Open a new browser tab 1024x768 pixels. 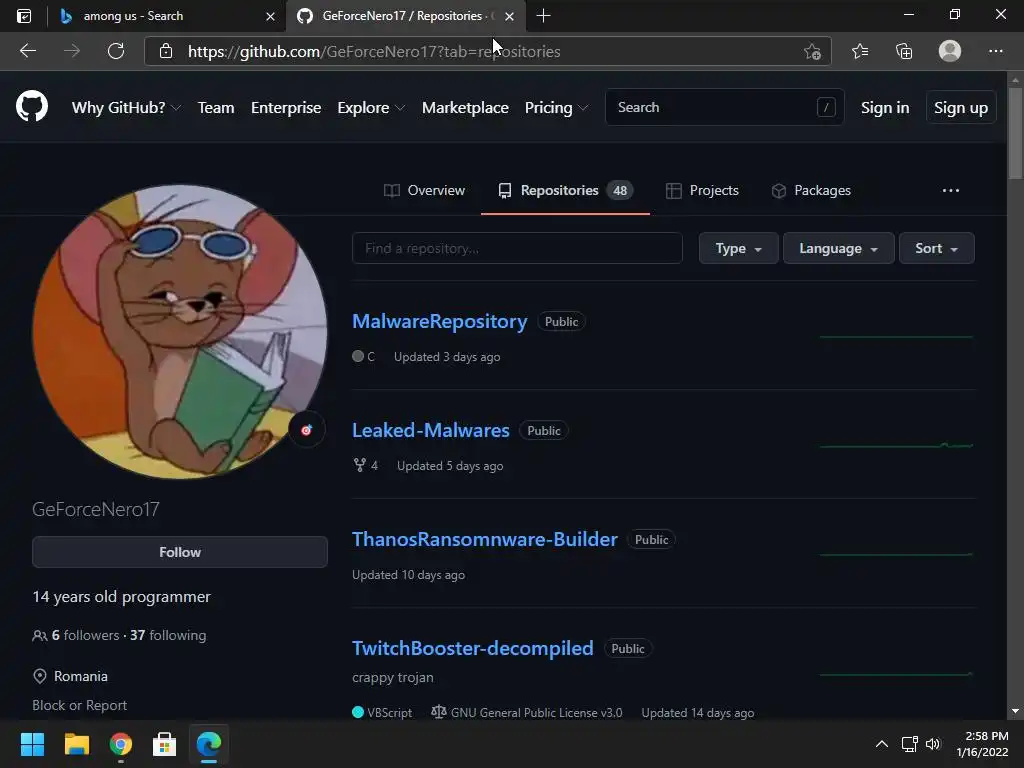(543, 16)
